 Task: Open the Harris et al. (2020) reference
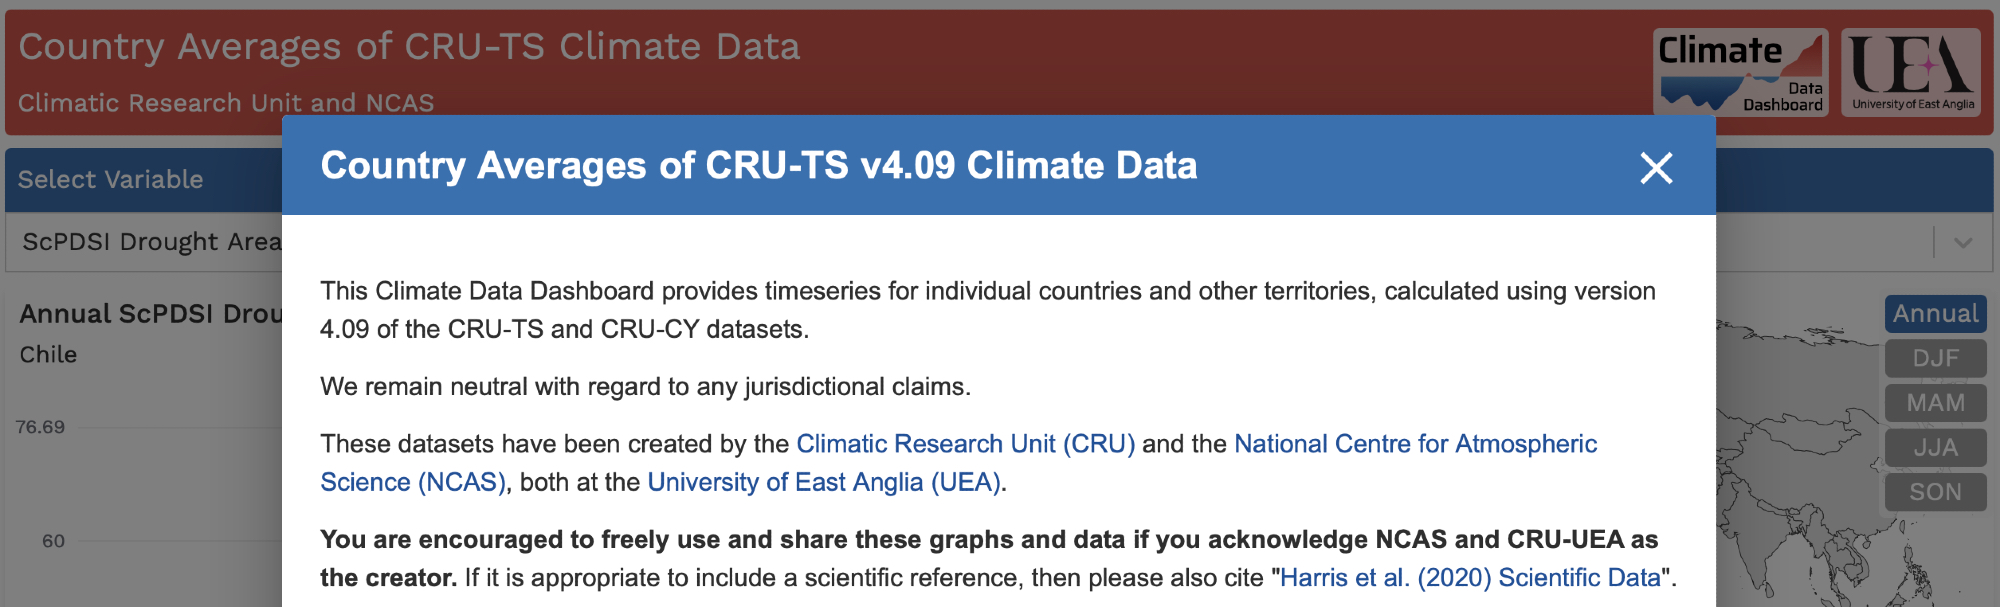(x=1470, y=578)
